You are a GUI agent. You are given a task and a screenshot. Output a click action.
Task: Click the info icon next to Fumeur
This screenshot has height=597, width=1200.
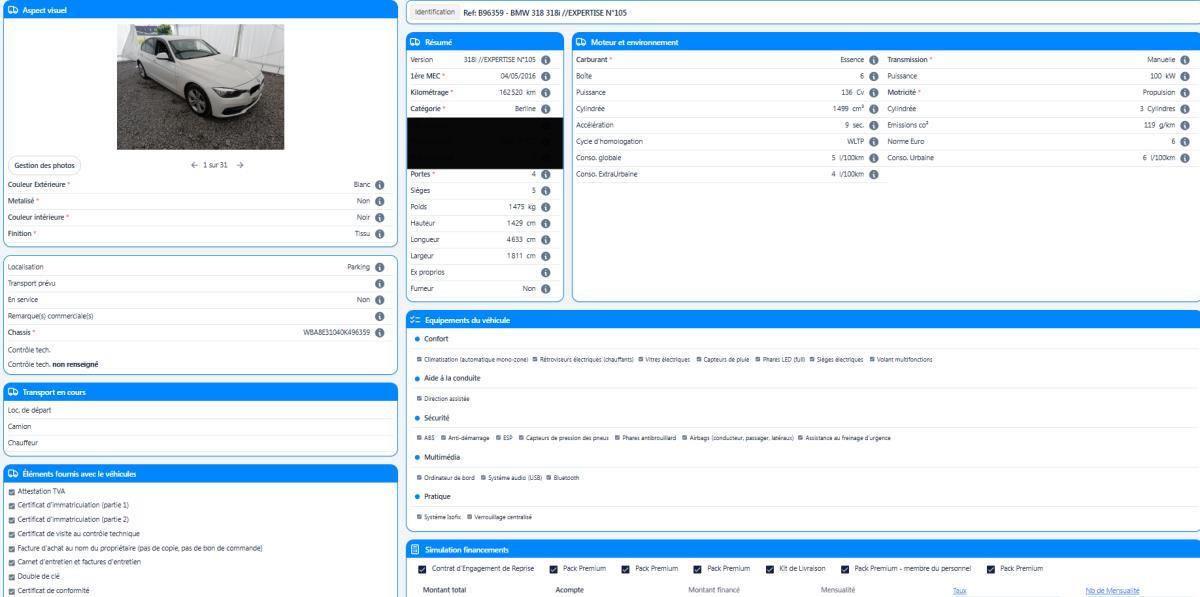click(x=546, y=288)
